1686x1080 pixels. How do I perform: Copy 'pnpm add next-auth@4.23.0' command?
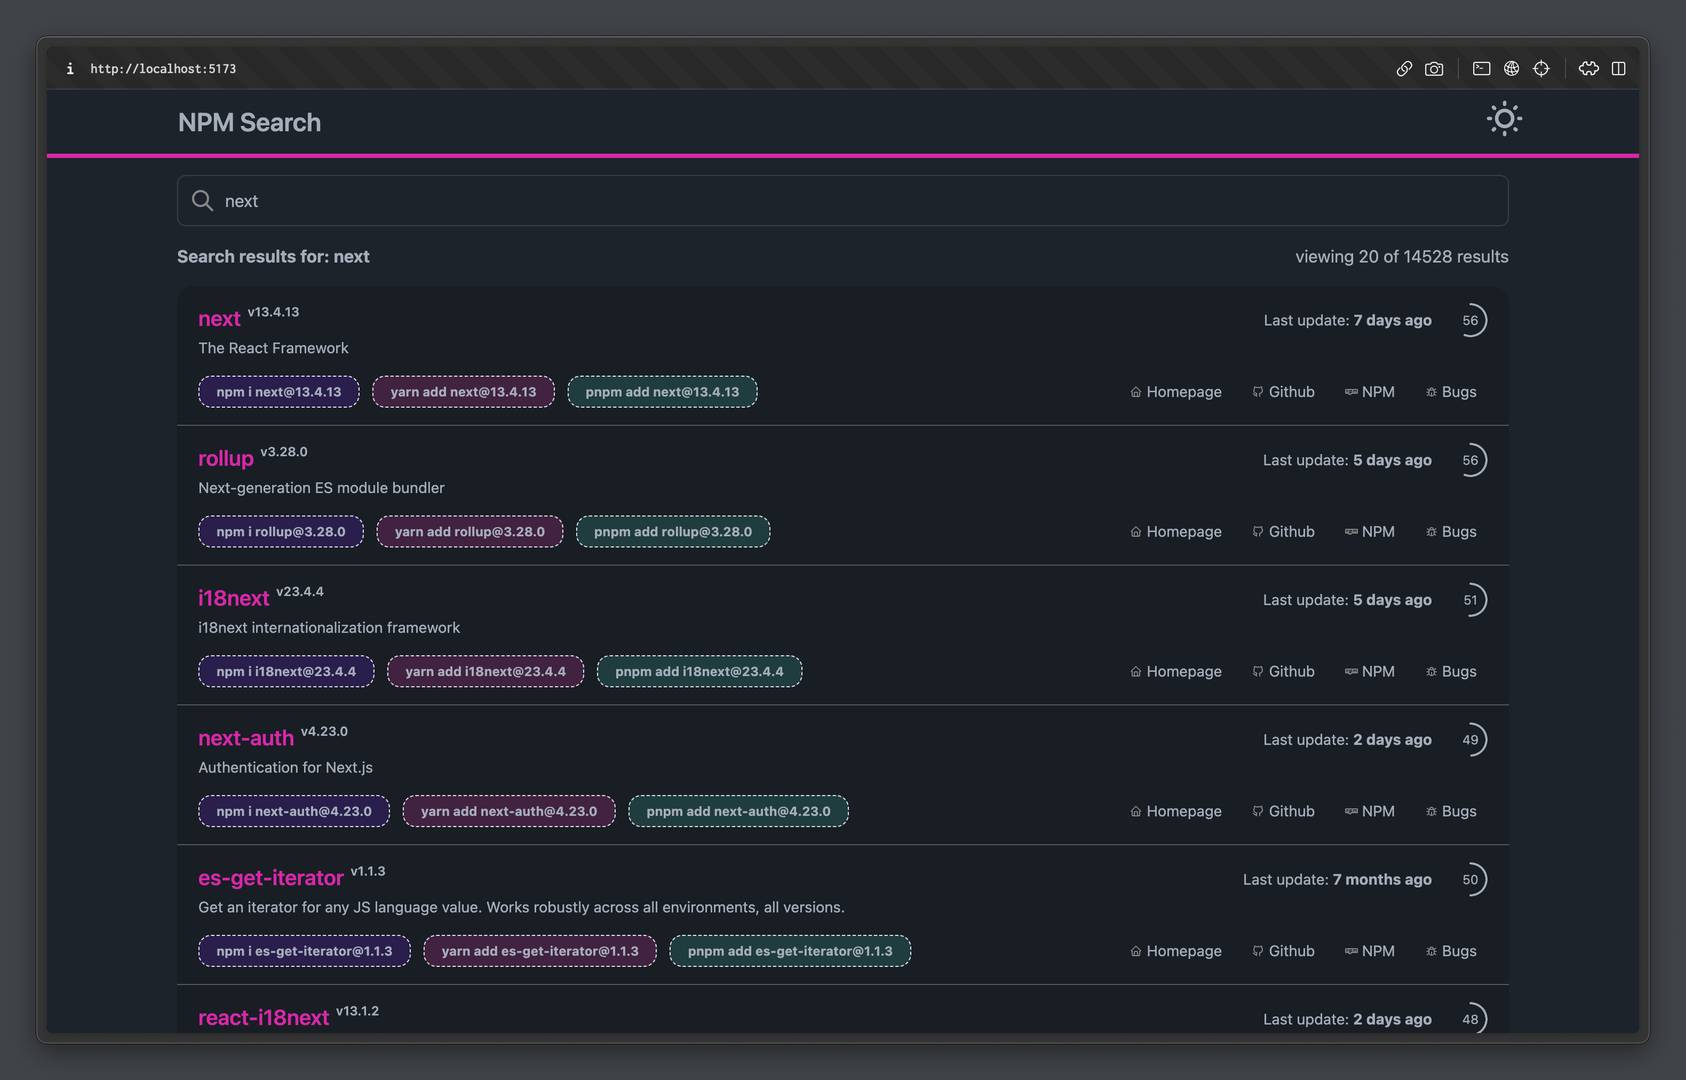click(x=738, y=811)
